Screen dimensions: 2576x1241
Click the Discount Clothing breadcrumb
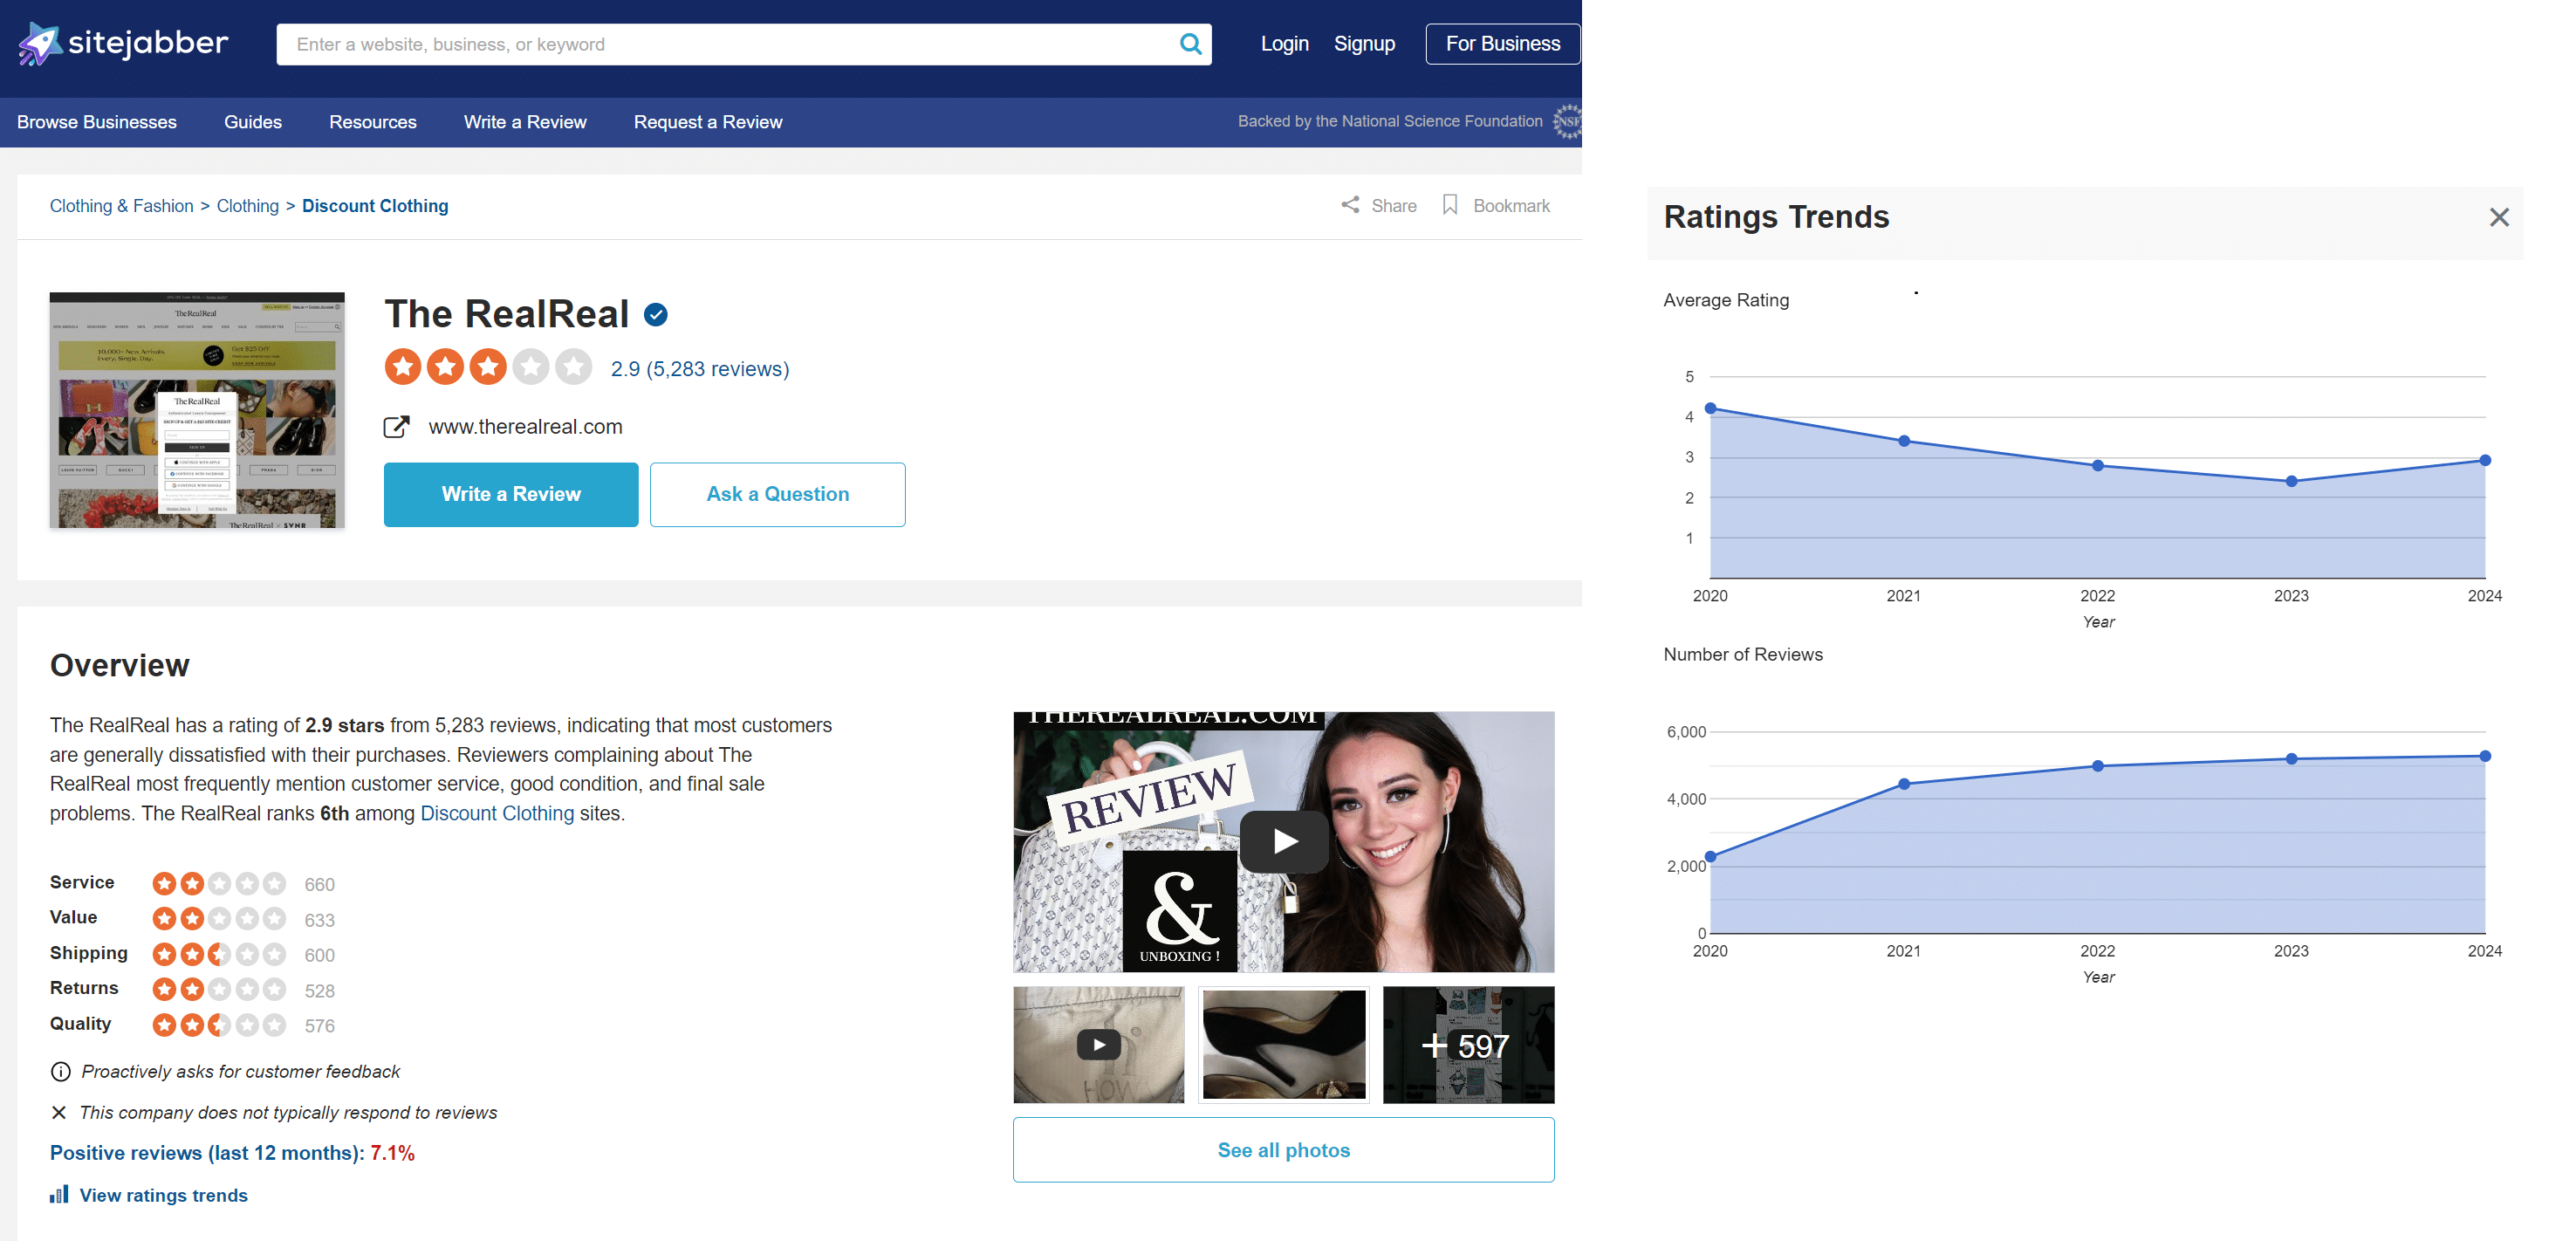coord(375,206)
